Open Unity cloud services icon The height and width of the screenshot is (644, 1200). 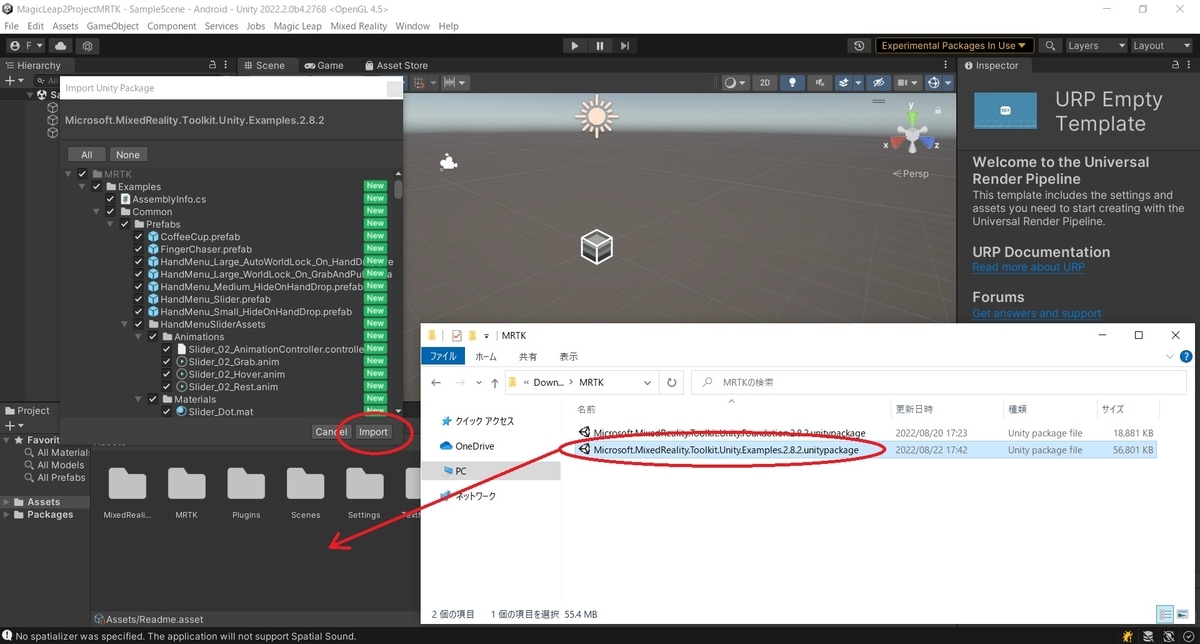60,46
